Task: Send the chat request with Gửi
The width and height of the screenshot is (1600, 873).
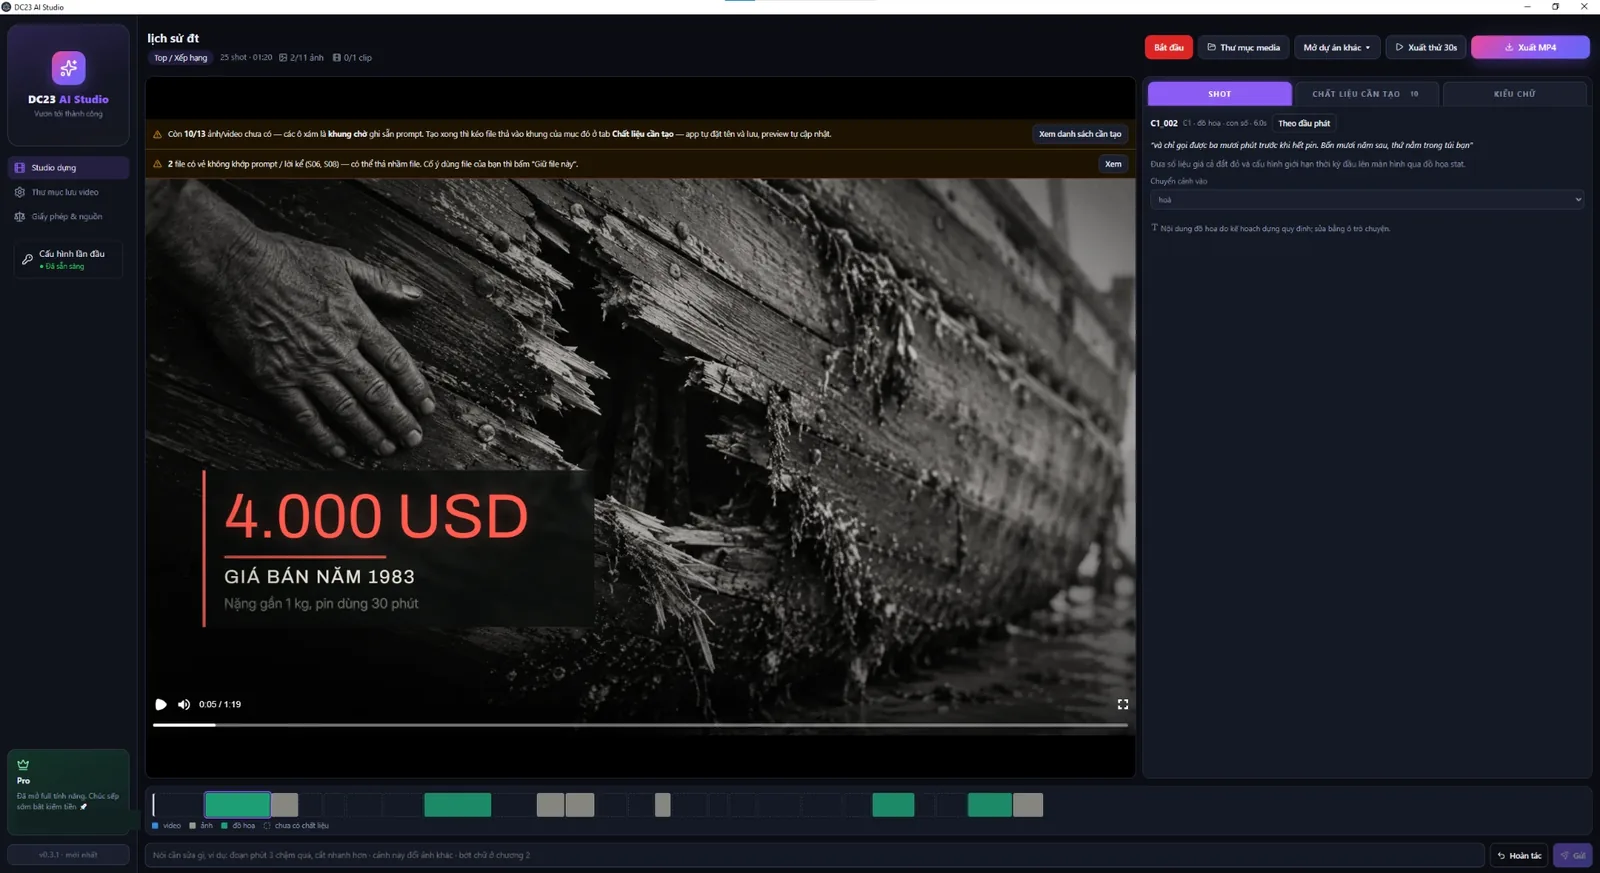Action: click(x=1573, y=855)
